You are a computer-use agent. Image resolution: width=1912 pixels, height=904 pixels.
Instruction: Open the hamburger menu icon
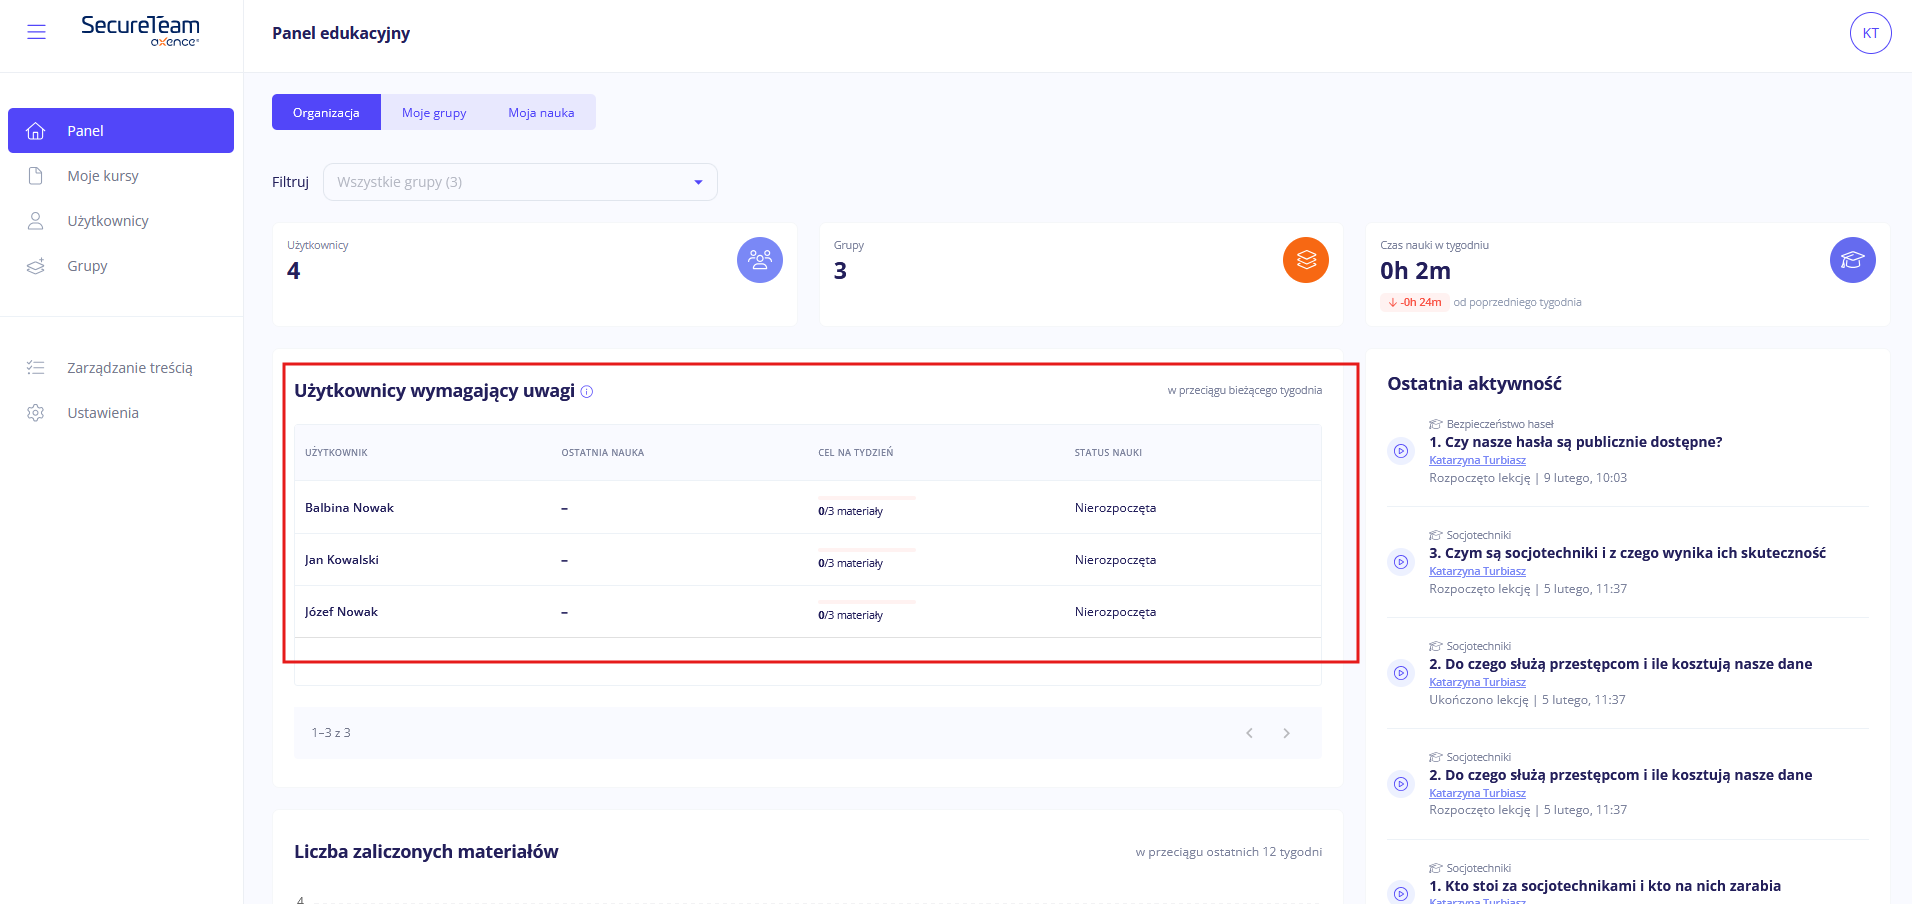pos(36,32)
